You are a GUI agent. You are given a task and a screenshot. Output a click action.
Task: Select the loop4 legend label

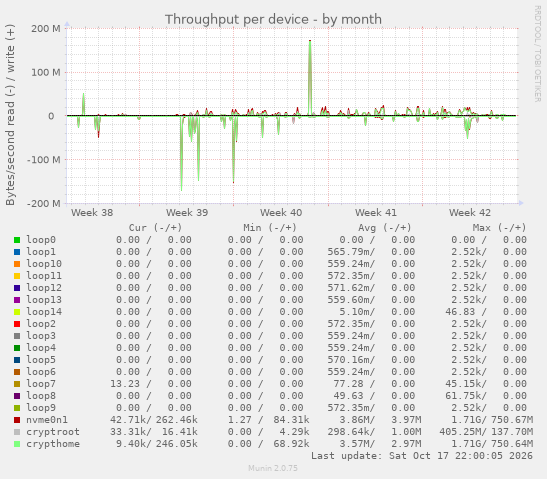pos(41,348)
